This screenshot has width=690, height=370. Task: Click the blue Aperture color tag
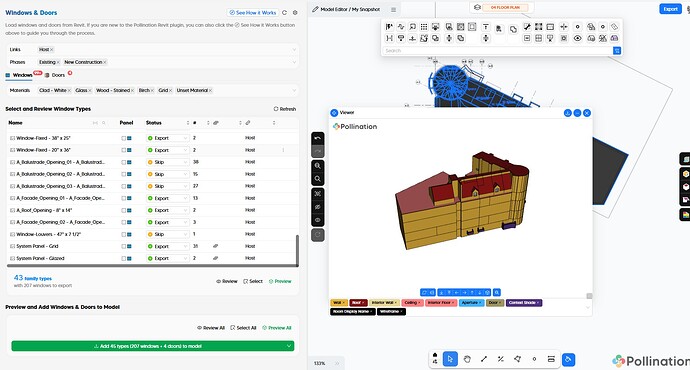click(x=471, y=303)
